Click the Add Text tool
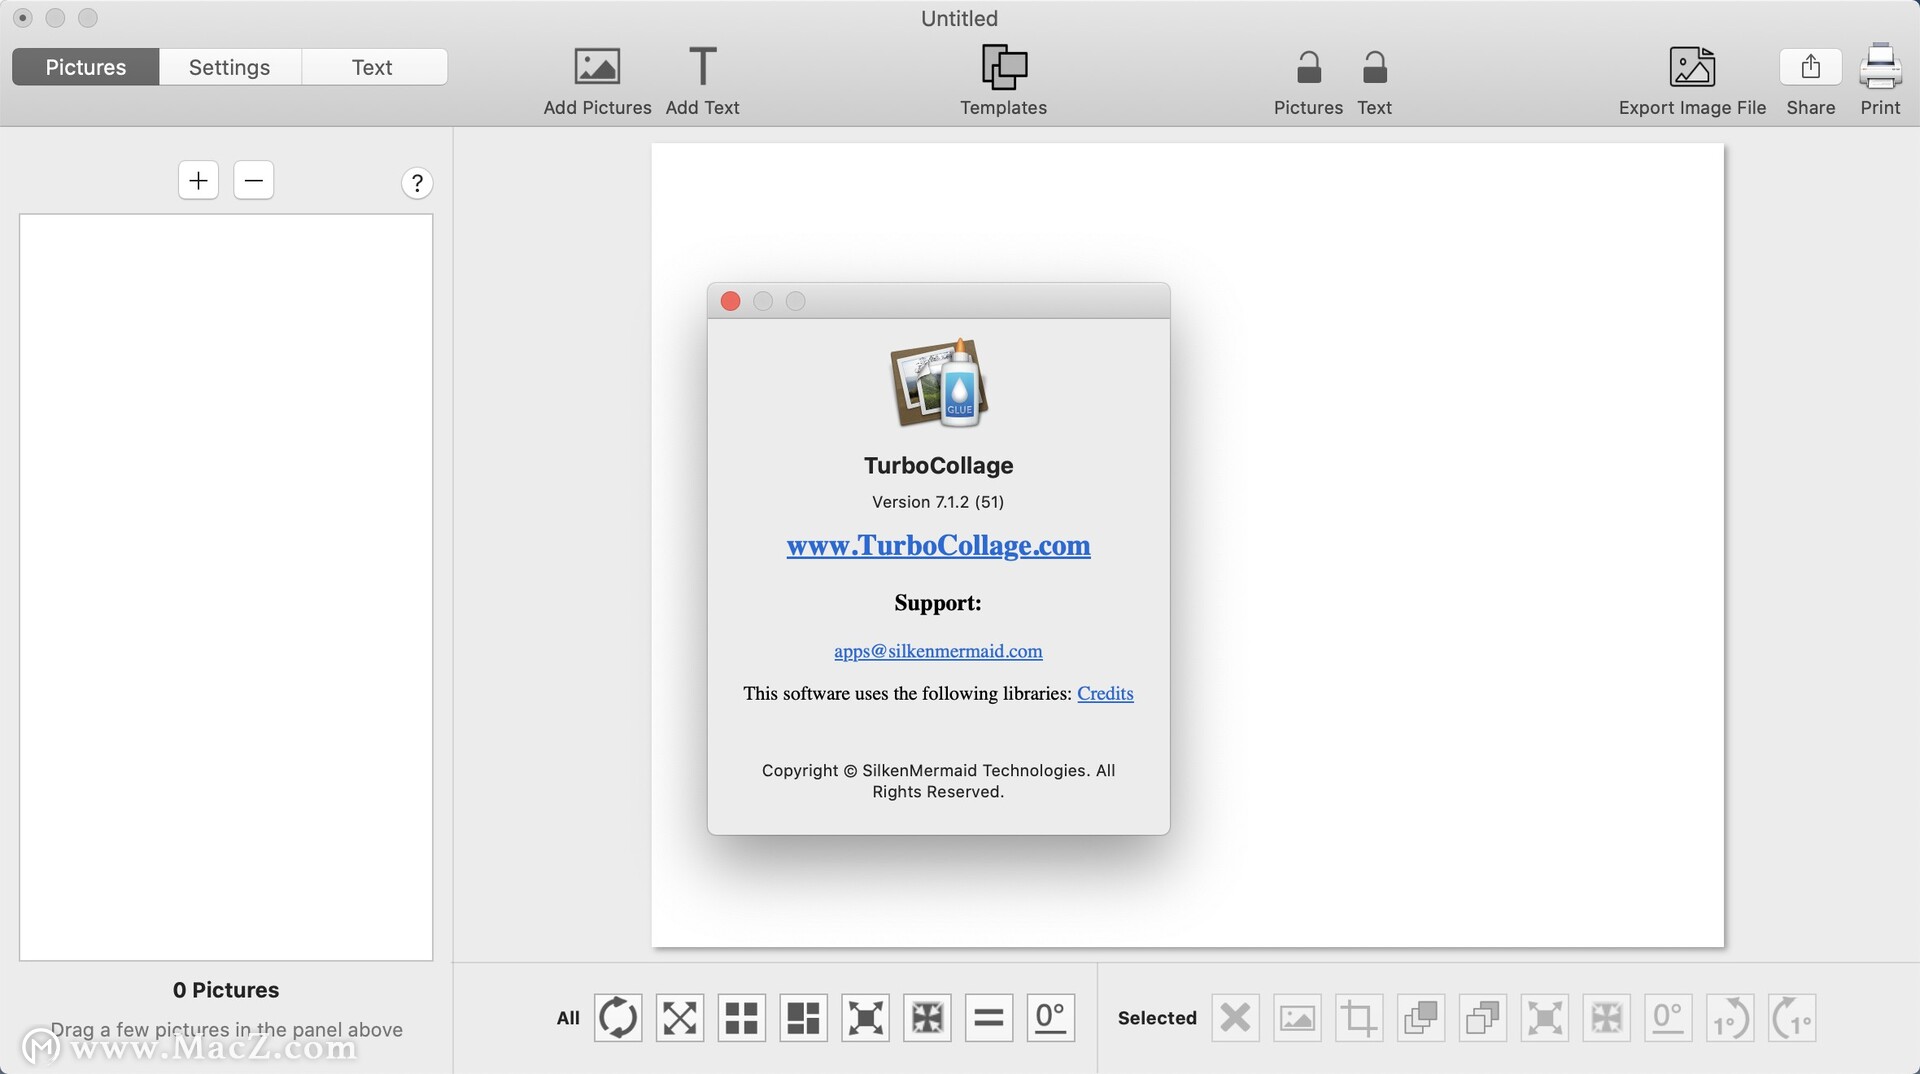The height and width of the screenshot is (1074, 1920). coord(703,81)
